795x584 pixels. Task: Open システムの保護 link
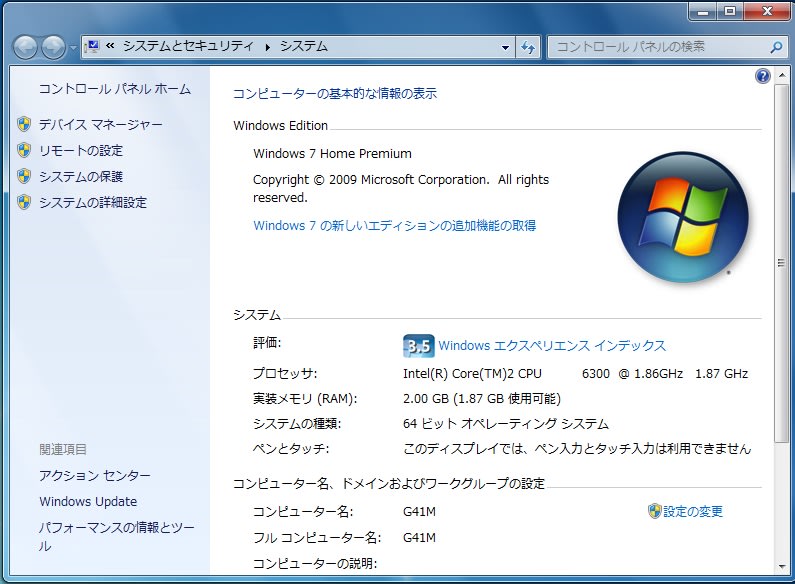point(81,176)
